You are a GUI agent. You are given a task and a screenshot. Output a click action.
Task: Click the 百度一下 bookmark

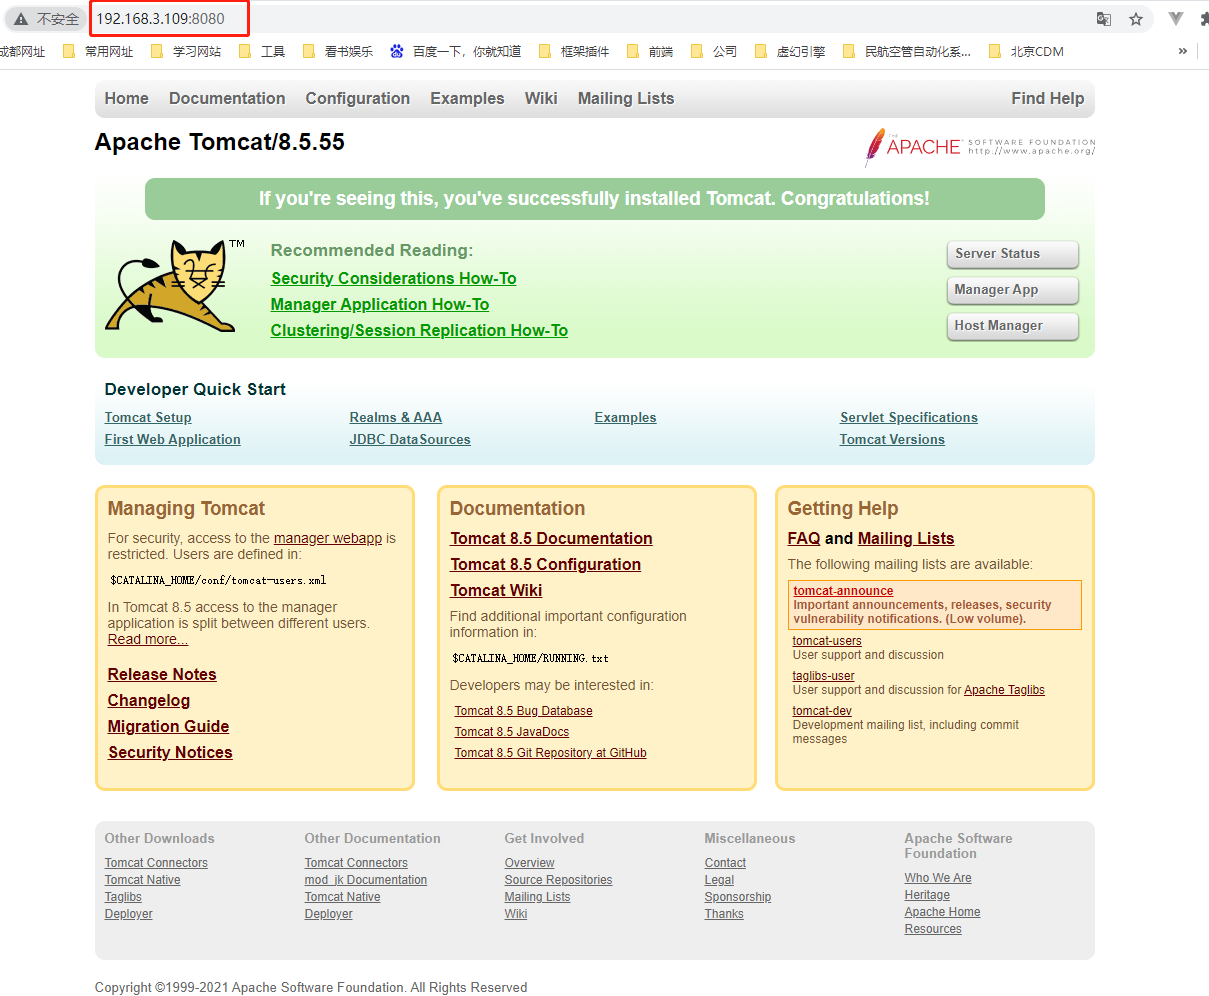click(x=452, y=51)
